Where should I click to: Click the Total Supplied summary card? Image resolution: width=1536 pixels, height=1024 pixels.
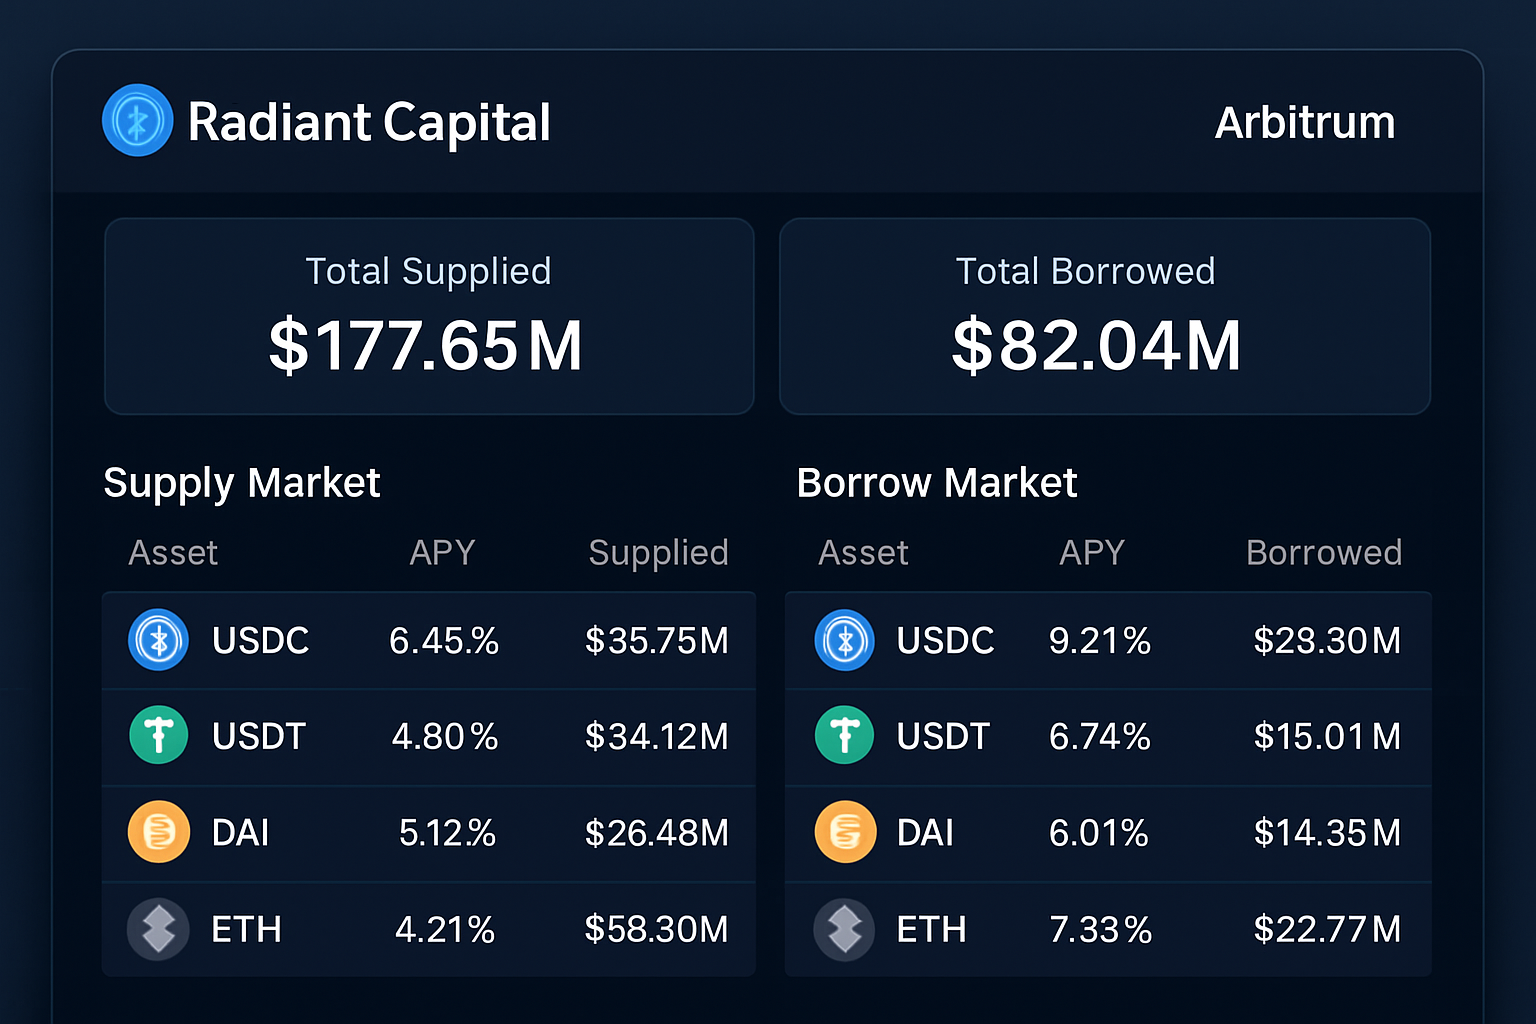(428, 316)
